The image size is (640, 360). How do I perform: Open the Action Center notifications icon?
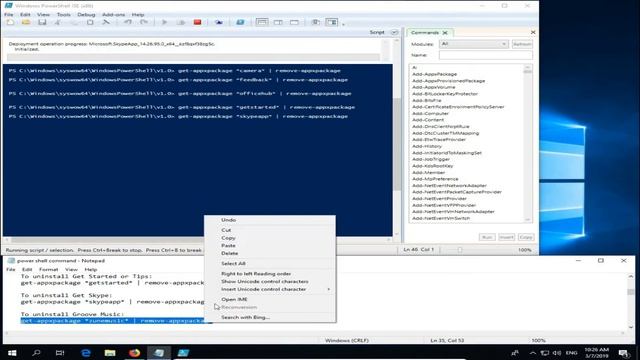pos(623,353)
